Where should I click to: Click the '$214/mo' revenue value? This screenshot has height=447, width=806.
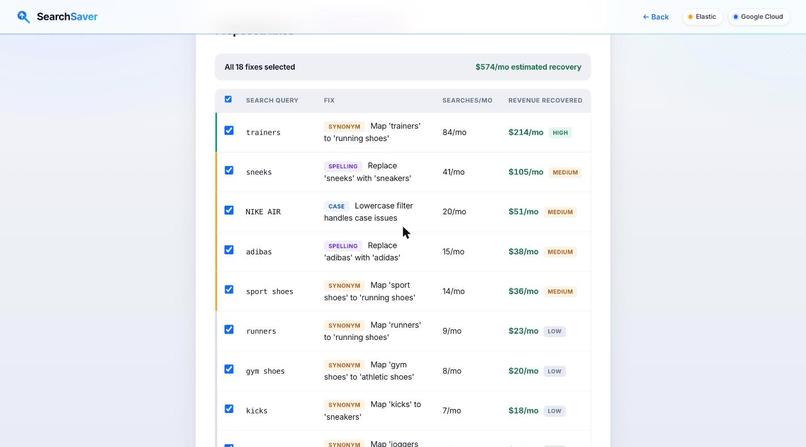pos(525,133)
